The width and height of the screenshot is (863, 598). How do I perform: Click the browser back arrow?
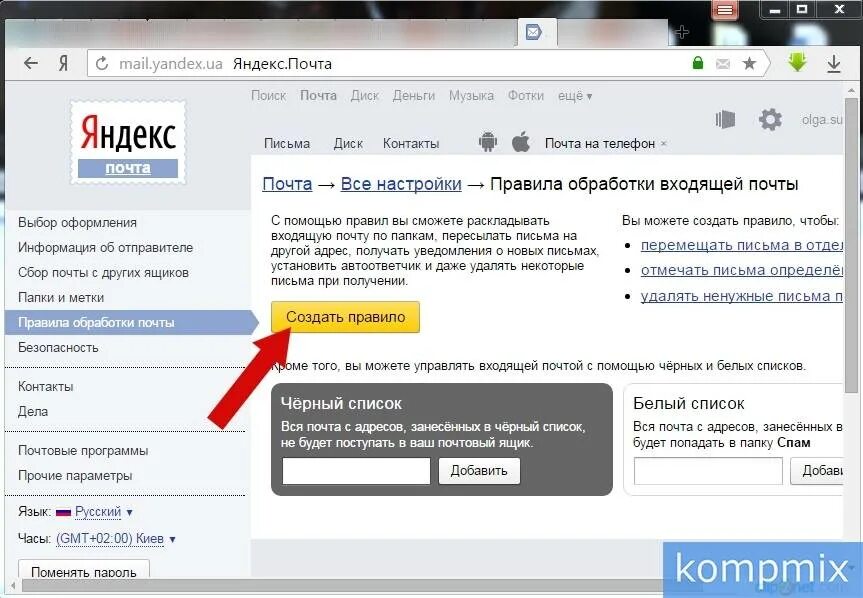tap(31, 63)
